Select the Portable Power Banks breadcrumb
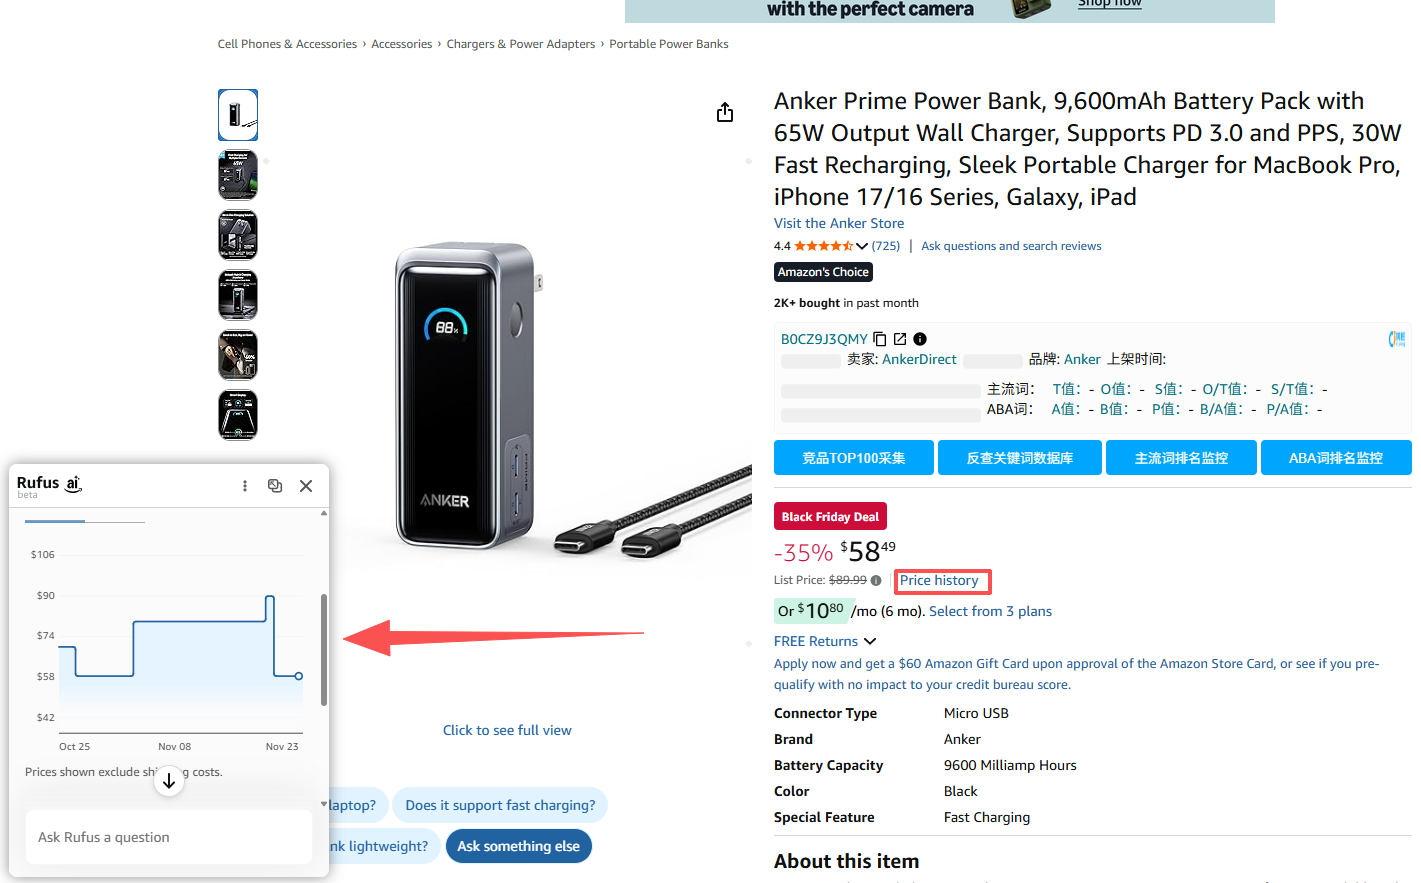 point(668,44)
